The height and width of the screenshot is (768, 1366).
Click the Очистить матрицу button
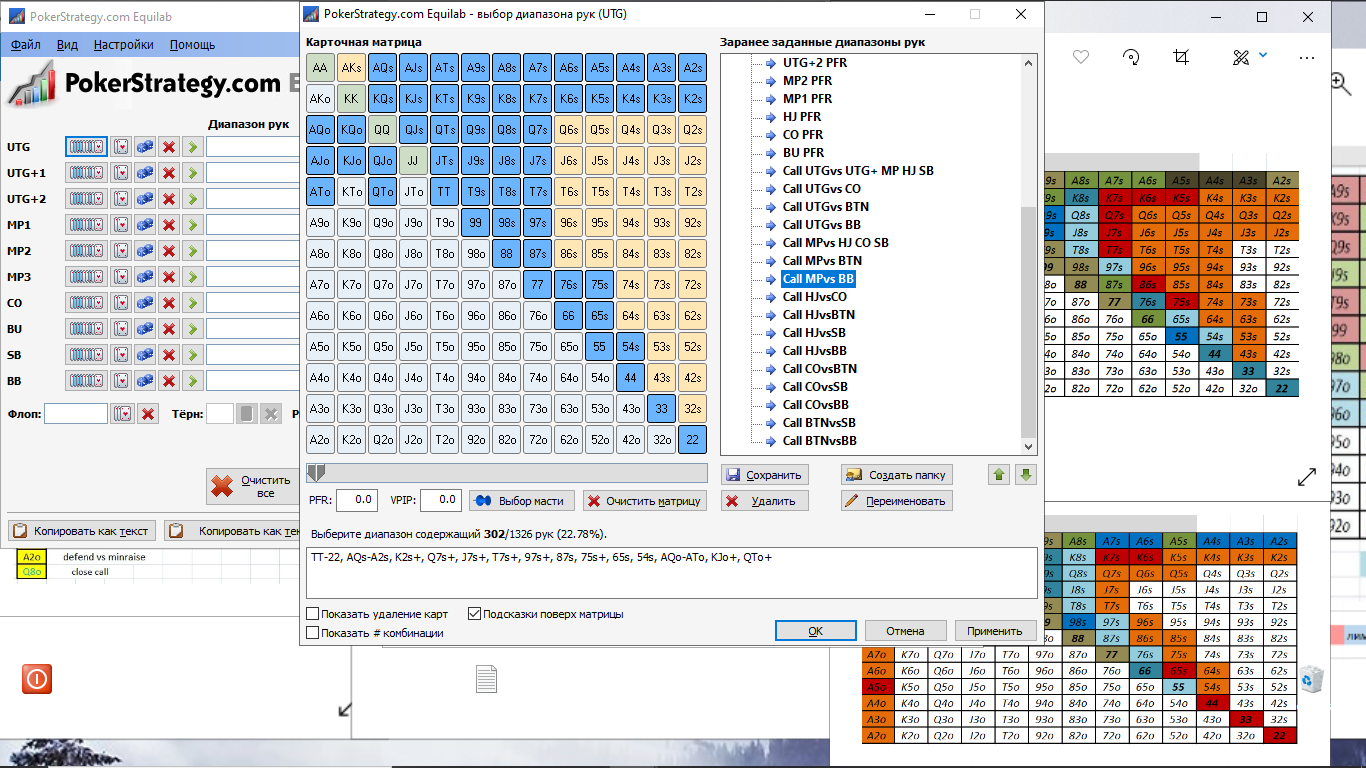[x=646, y=501]
